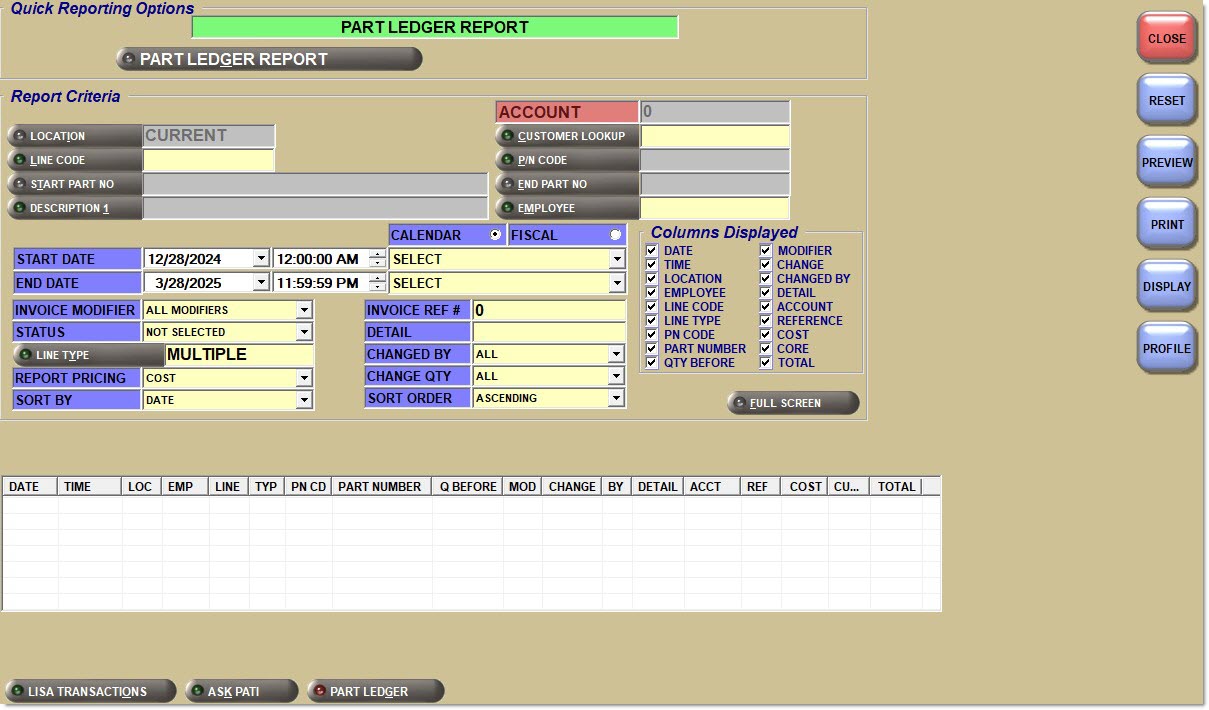Click the Ask Pati button
Viewport: 1209px width, 710px height.
coord(241,691)
